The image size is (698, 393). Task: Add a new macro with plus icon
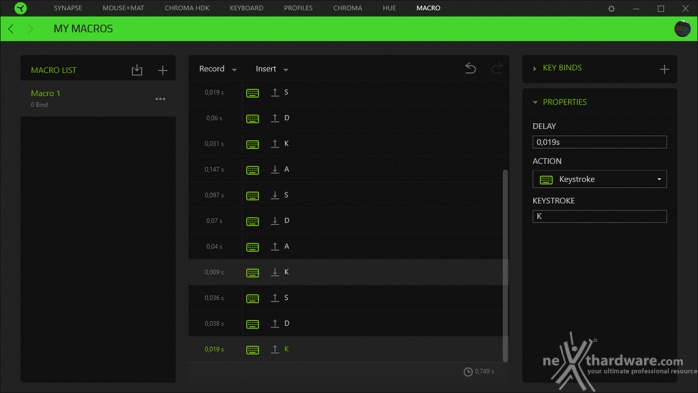point(162,70)
